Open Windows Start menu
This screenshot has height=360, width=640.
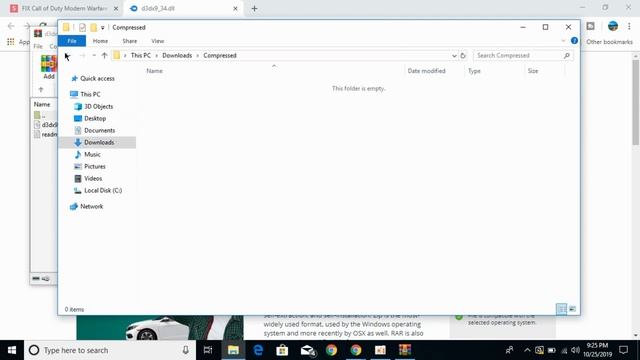tap(12, 350)
